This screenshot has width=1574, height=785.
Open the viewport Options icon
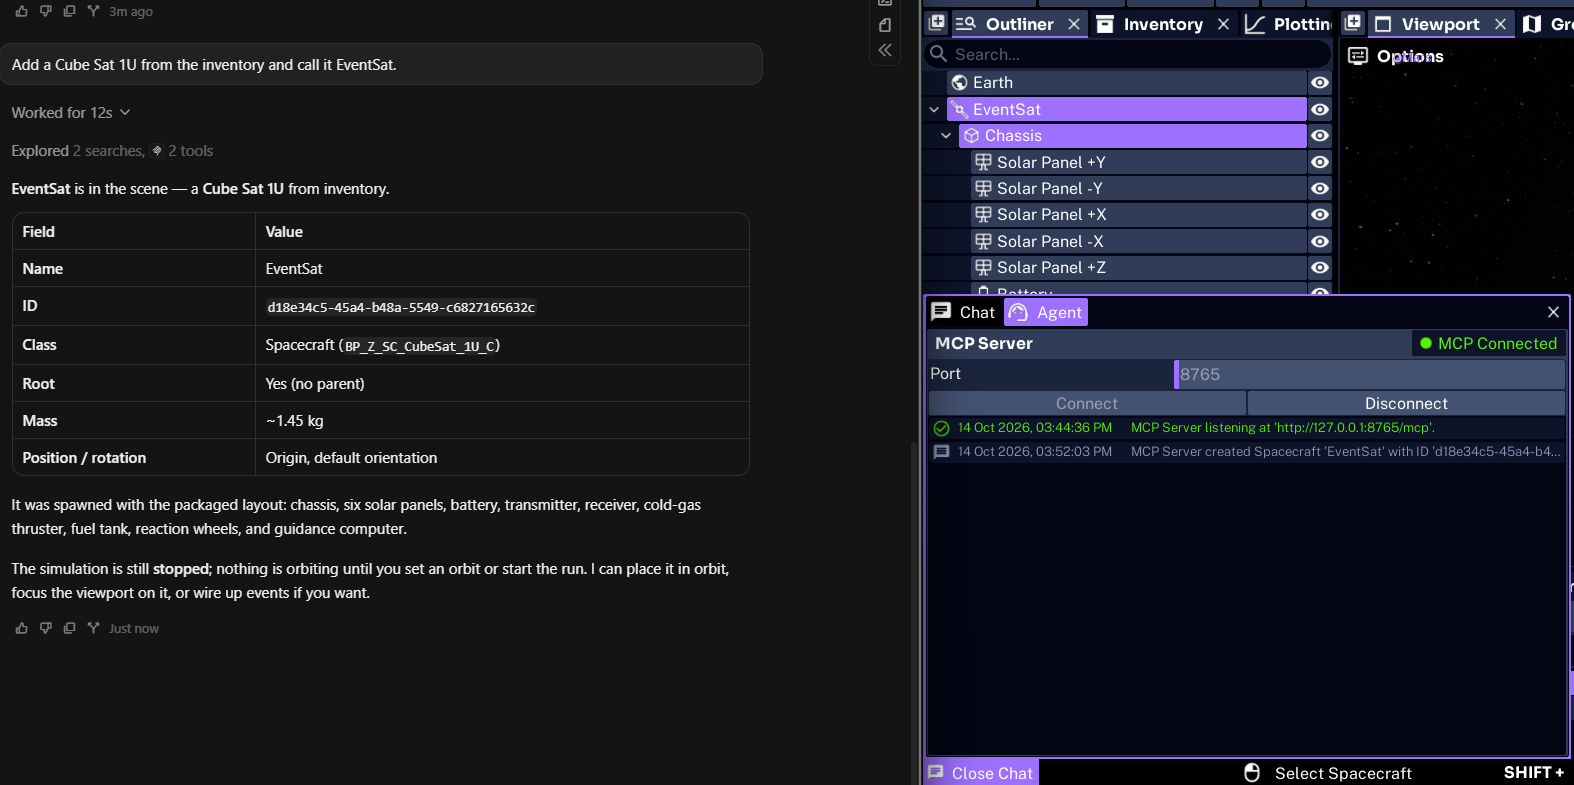pyautogui.click(x=1358, y=56)
